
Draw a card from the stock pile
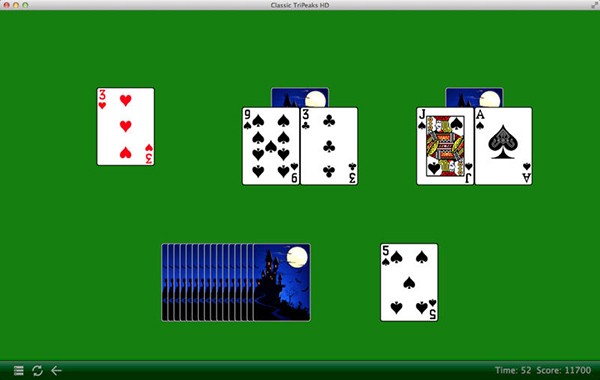click(x=282, y=282)
